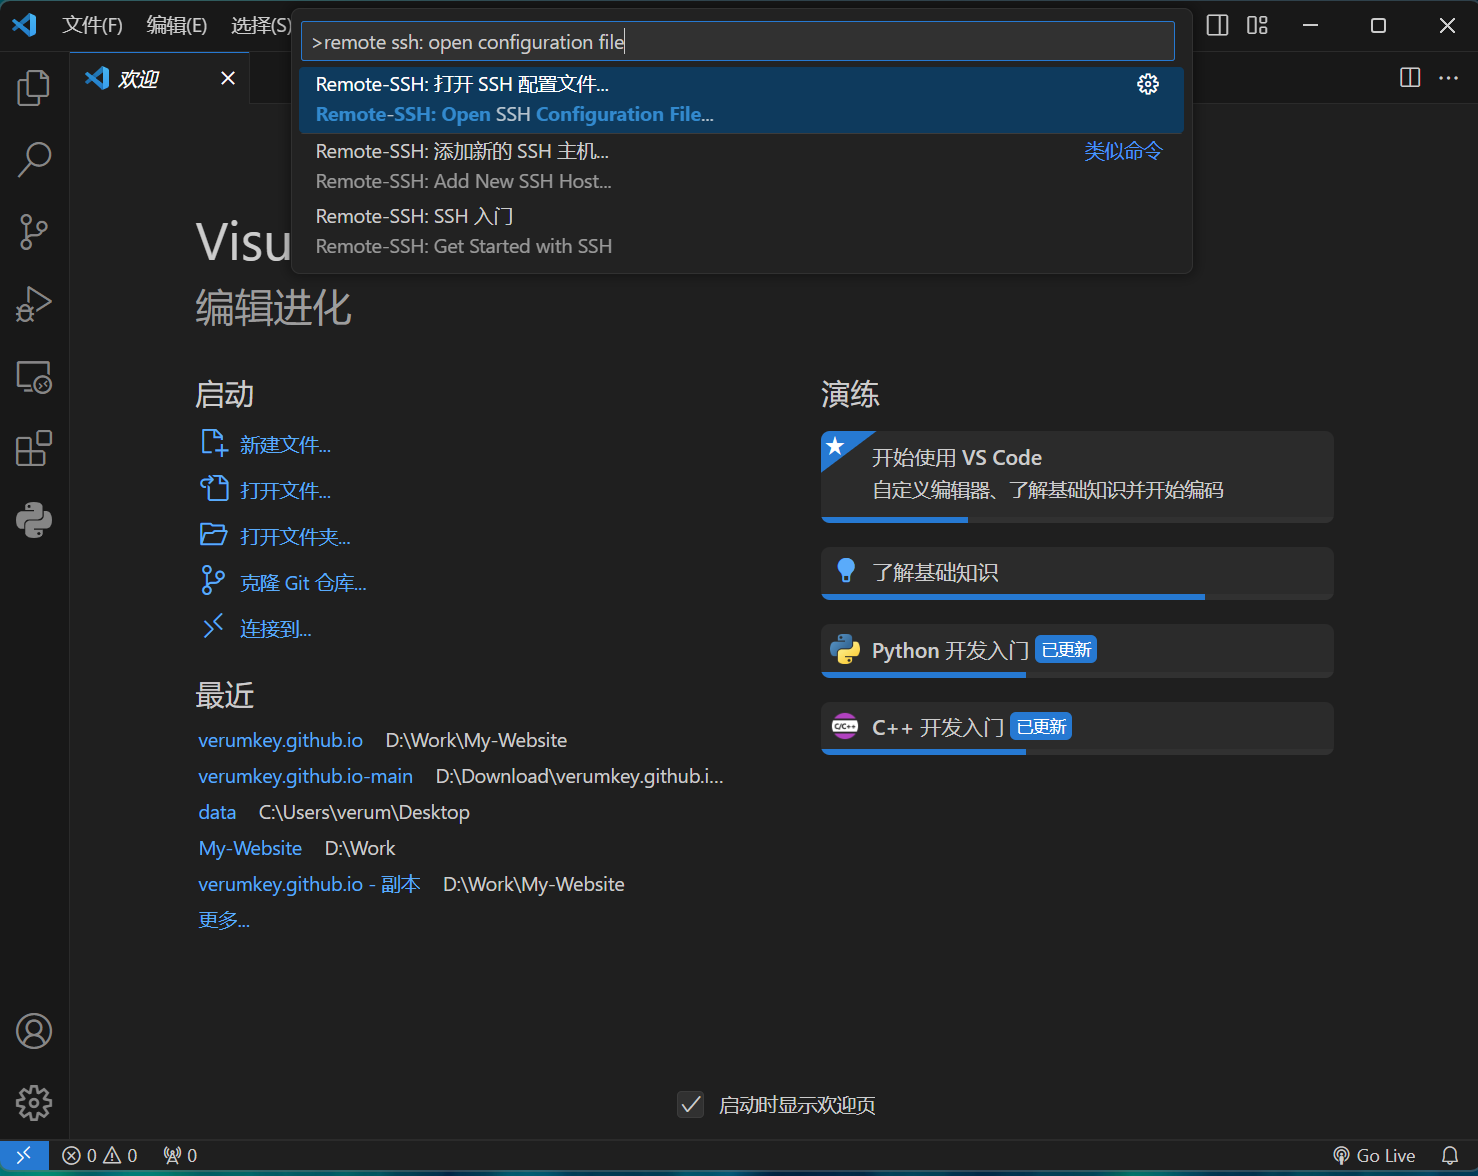Open the Extensions view
This screenshot has width=1478, height=1176.
pyautogui.click(x=34, y=449)
